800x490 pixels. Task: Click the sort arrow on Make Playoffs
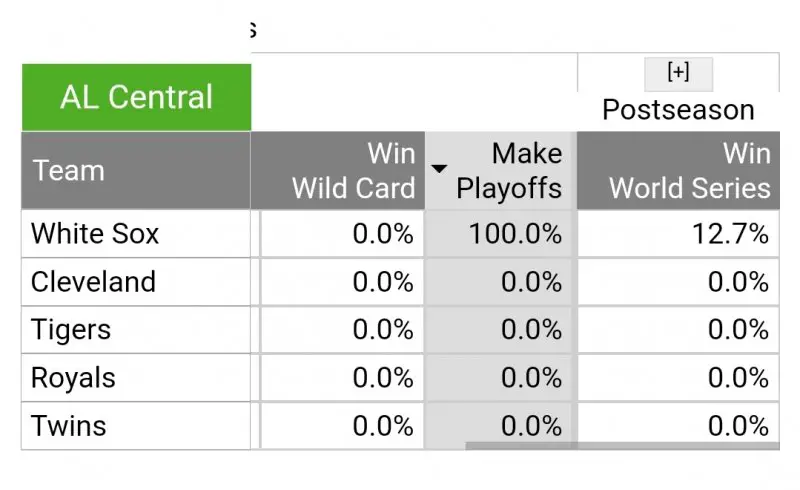(x=439, y=168)
